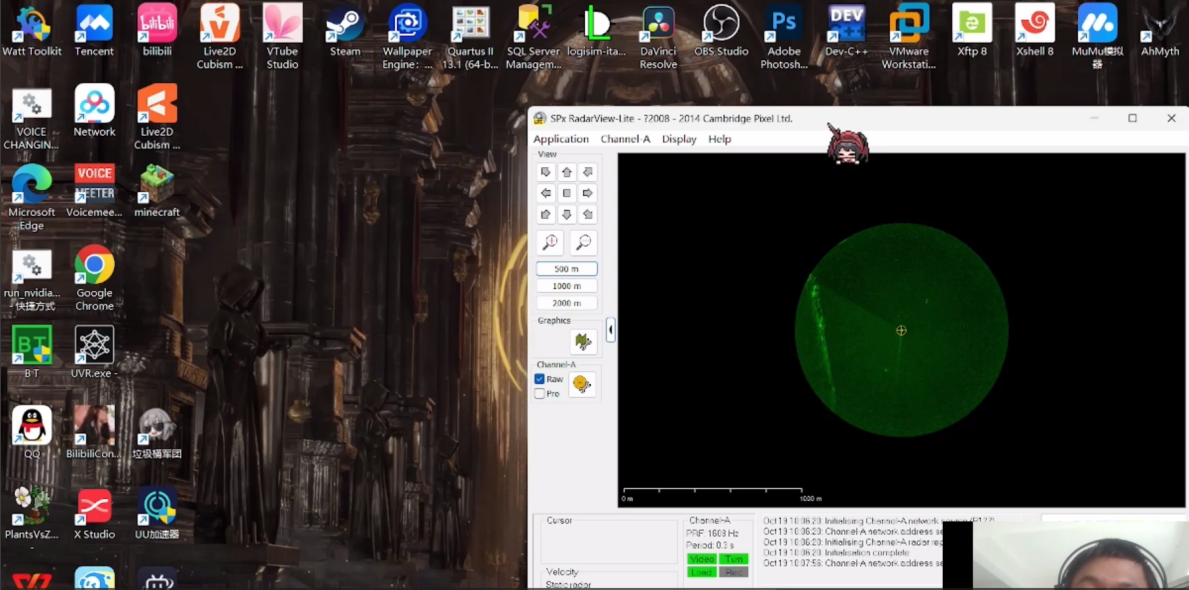This screenshot has height=590, width=1189.
Task: Zoom out the radar view with minus magnifier
Action: pyautogui.click(x=583, y=243)
